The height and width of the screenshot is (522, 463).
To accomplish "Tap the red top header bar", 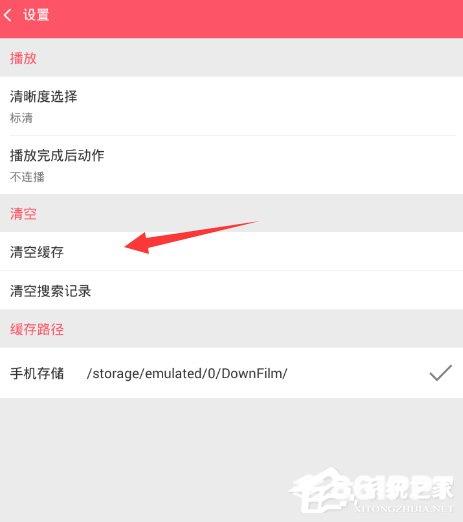I will (231, 19).
